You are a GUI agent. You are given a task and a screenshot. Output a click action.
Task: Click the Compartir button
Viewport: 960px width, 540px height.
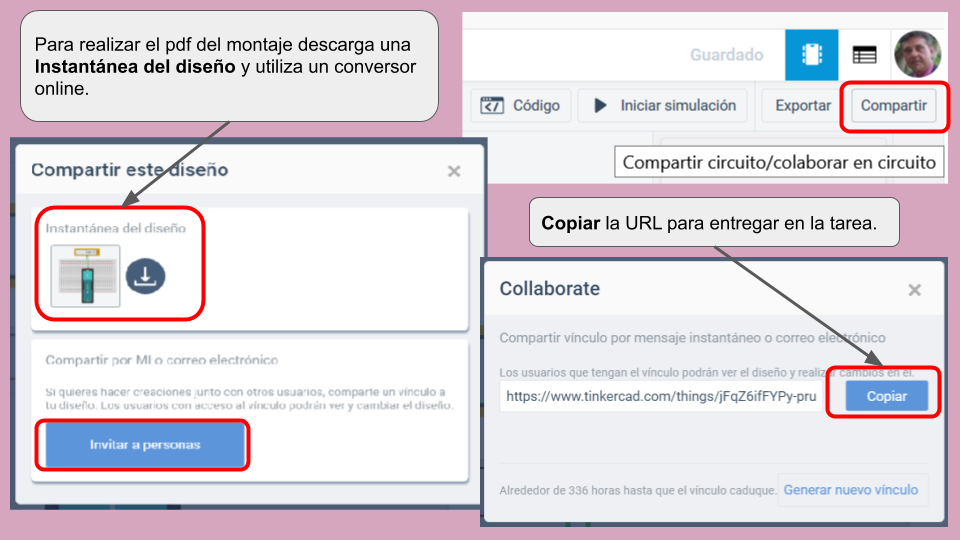[894, 105]
